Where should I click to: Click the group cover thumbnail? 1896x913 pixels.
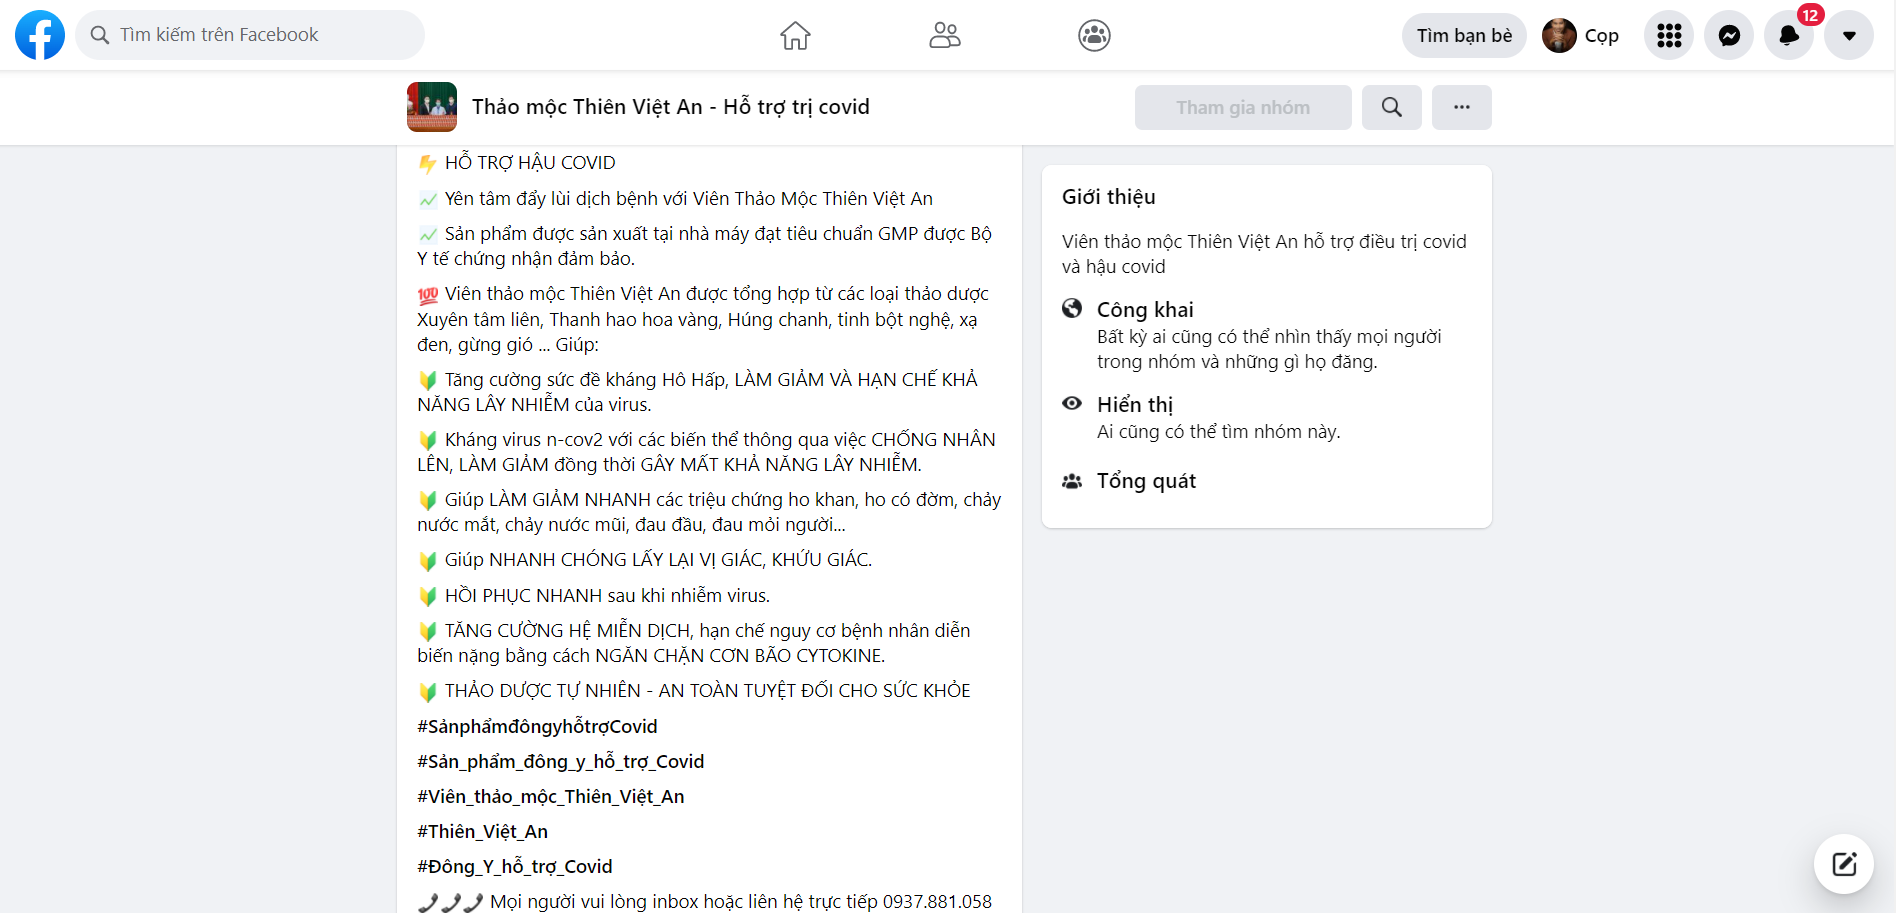(432, 107)
